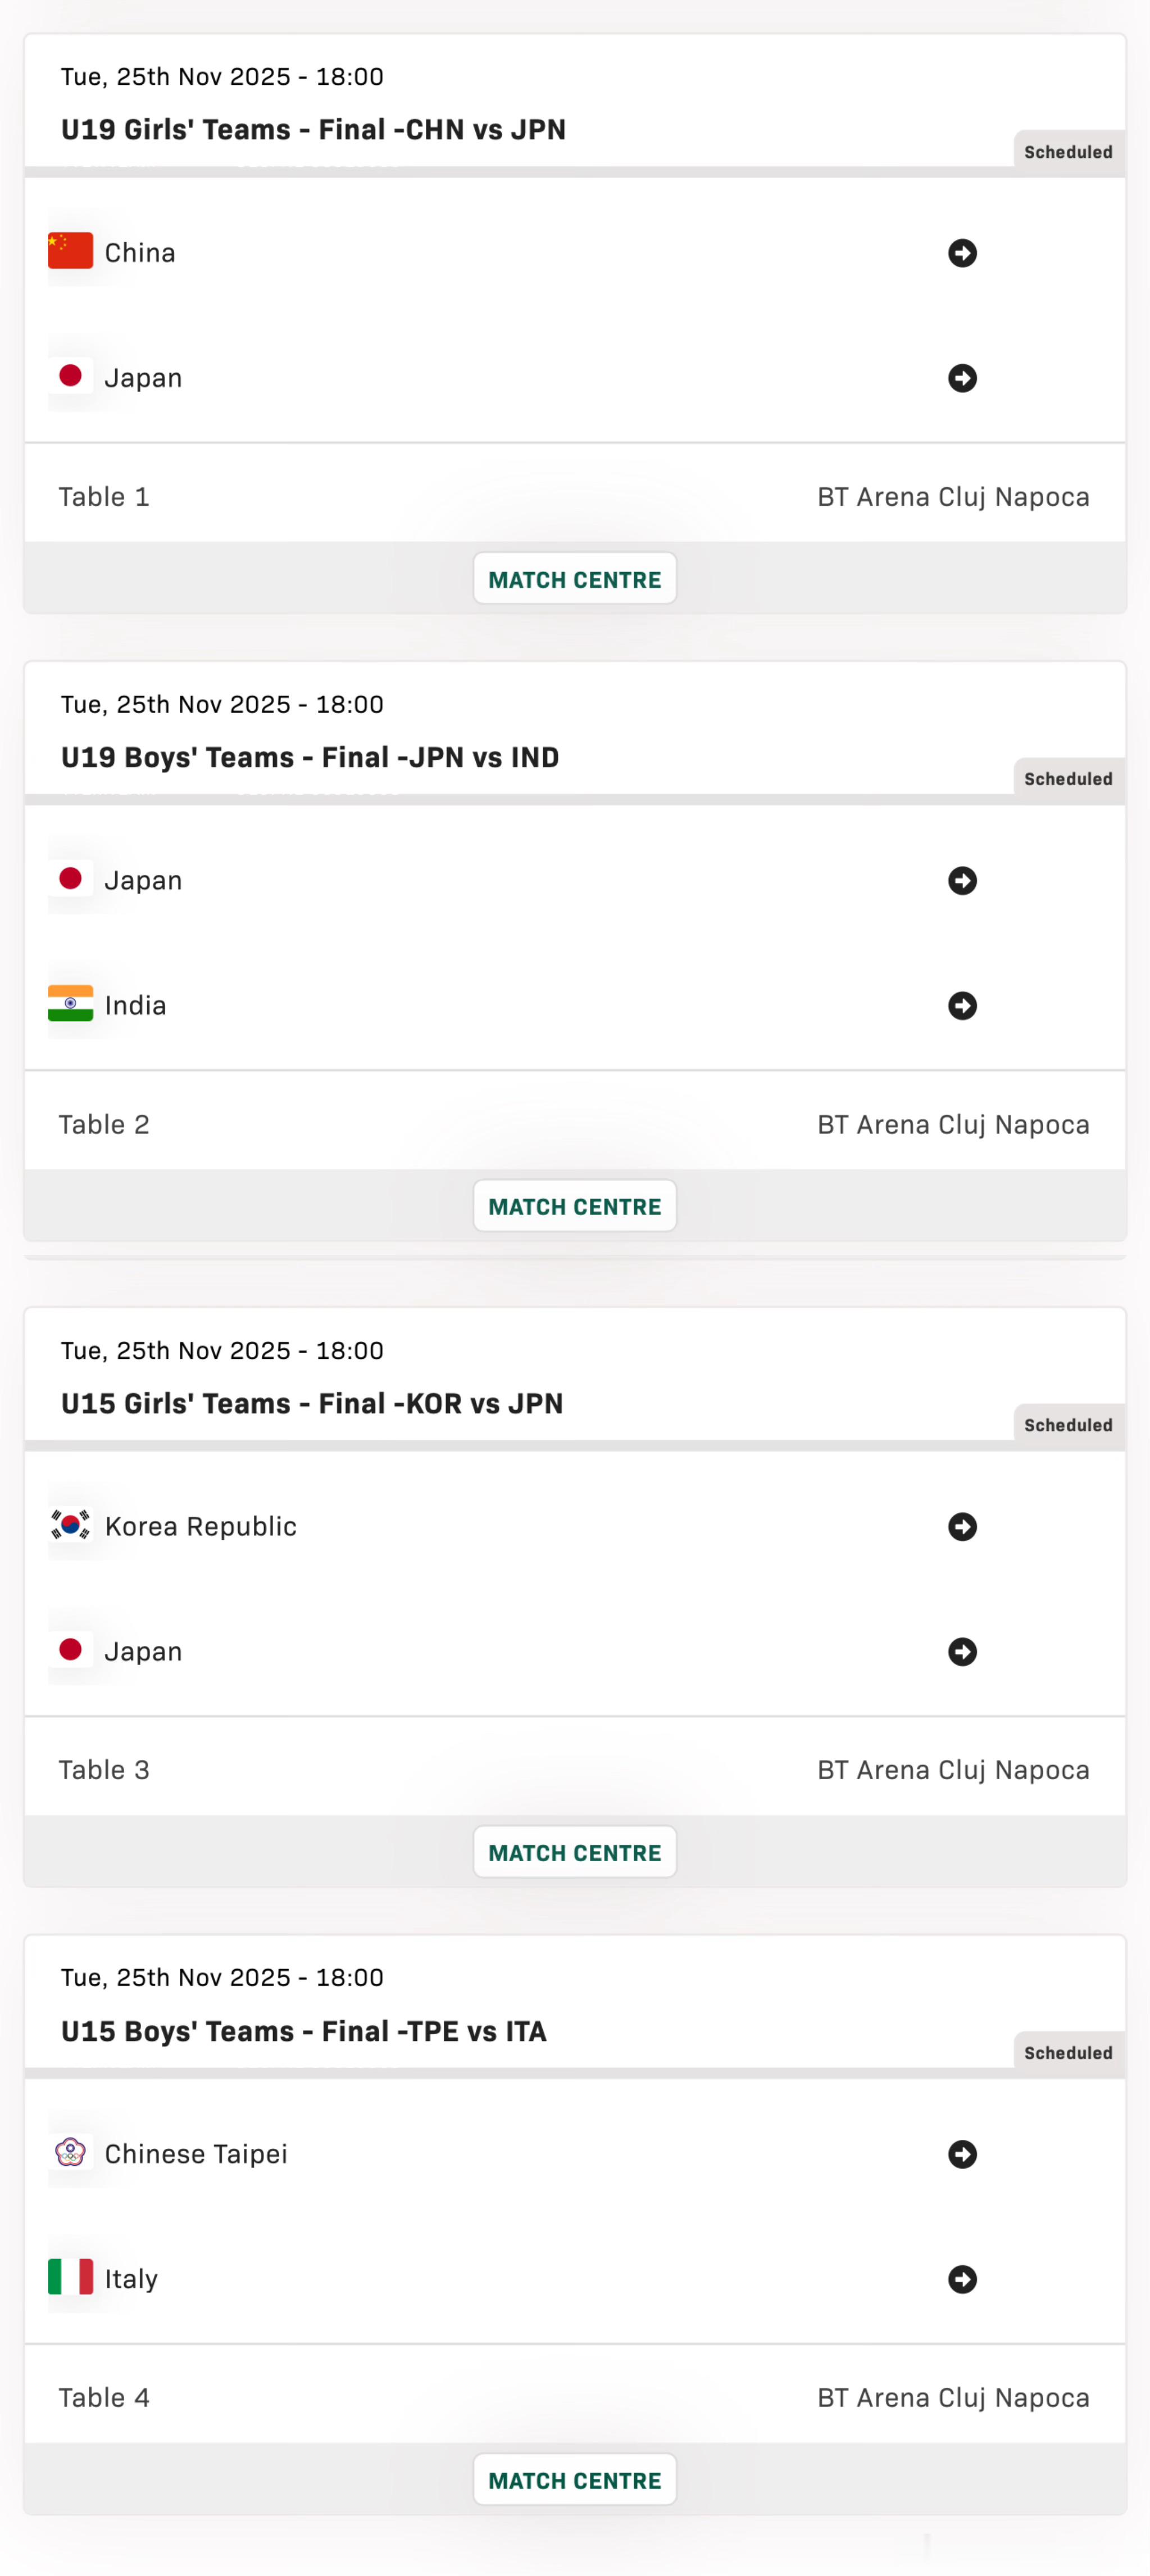Screen dimensions: 1150x2576
Task: Click arrow icon beside Japan in U19 Girls' final
Action: (x=962, y=378)
